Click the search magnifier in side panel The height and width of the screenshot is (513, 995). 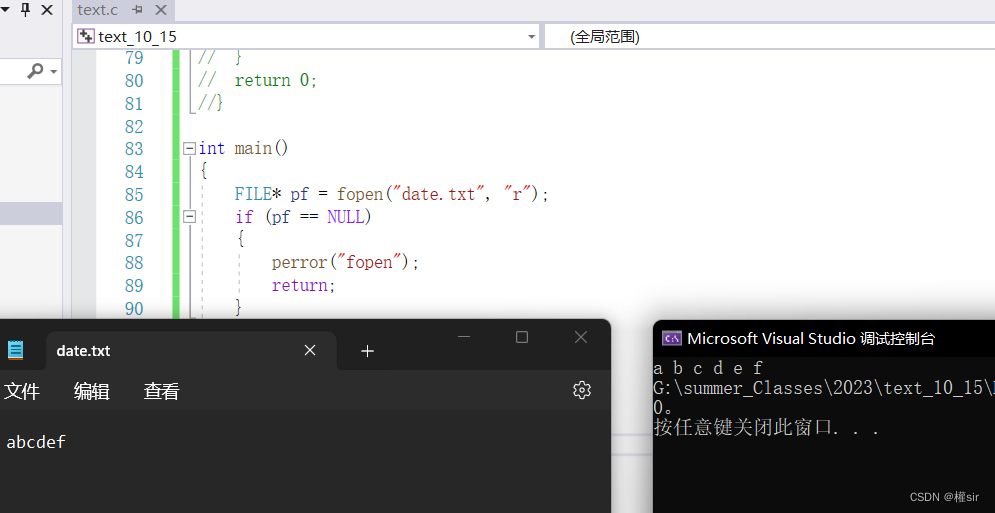(36, 71)
